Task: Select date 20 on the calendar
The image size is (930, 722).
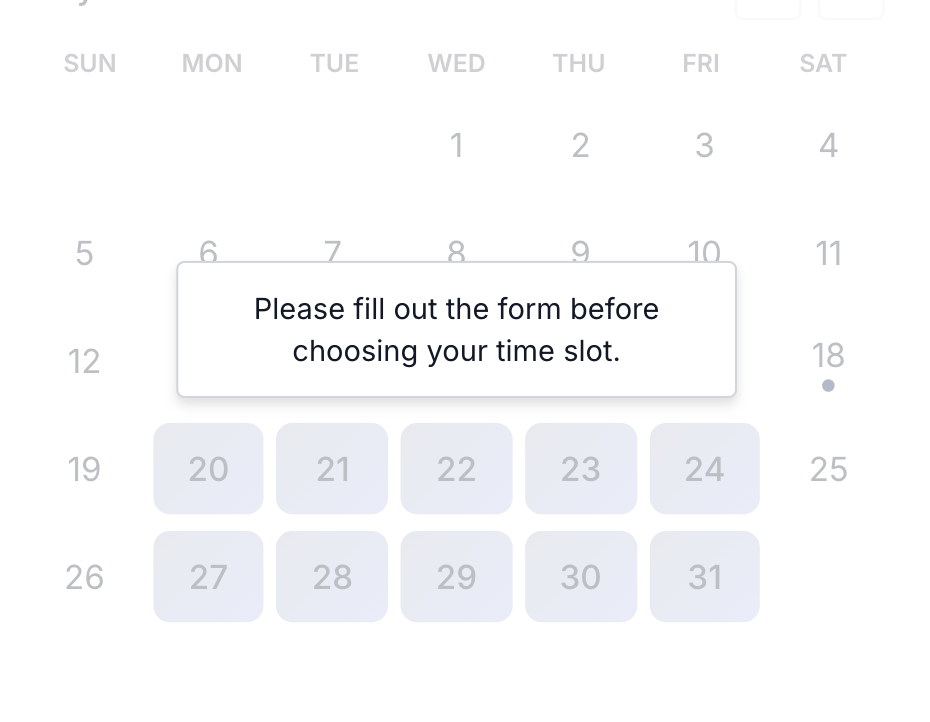Action: [x=208, y=469]
